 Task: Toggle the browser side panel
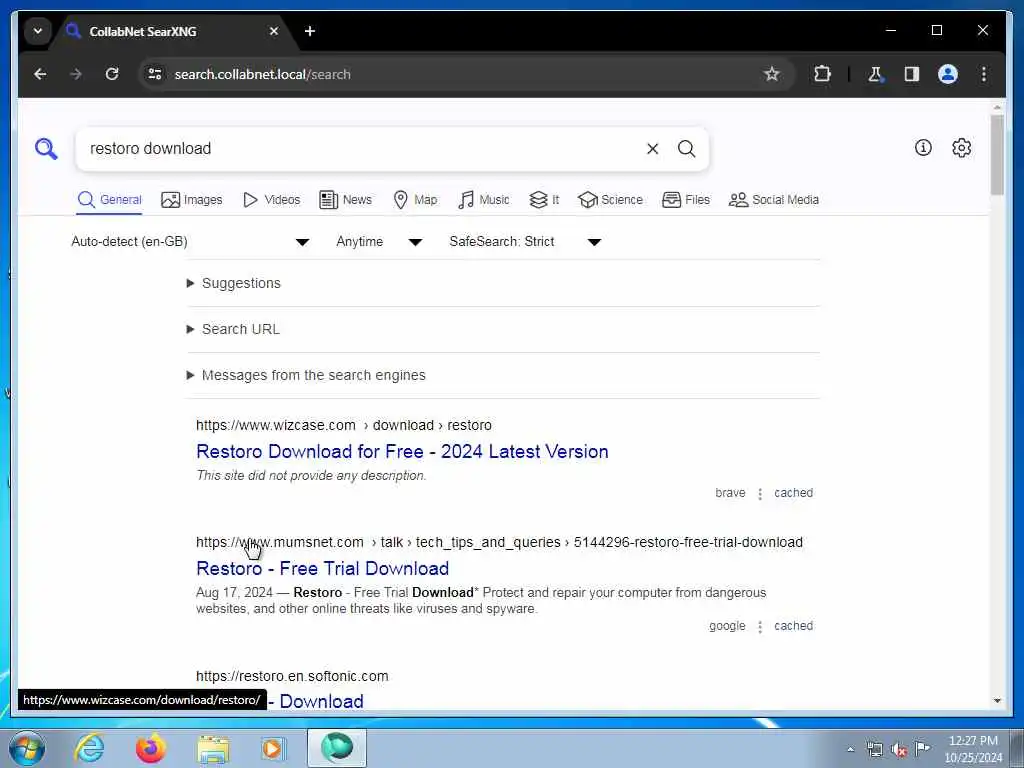(912, 74)
